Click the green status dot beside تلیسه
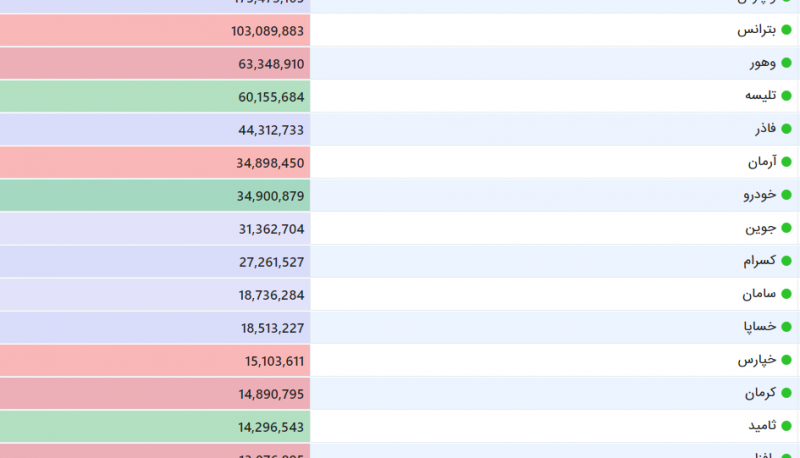 coord(786,96)
